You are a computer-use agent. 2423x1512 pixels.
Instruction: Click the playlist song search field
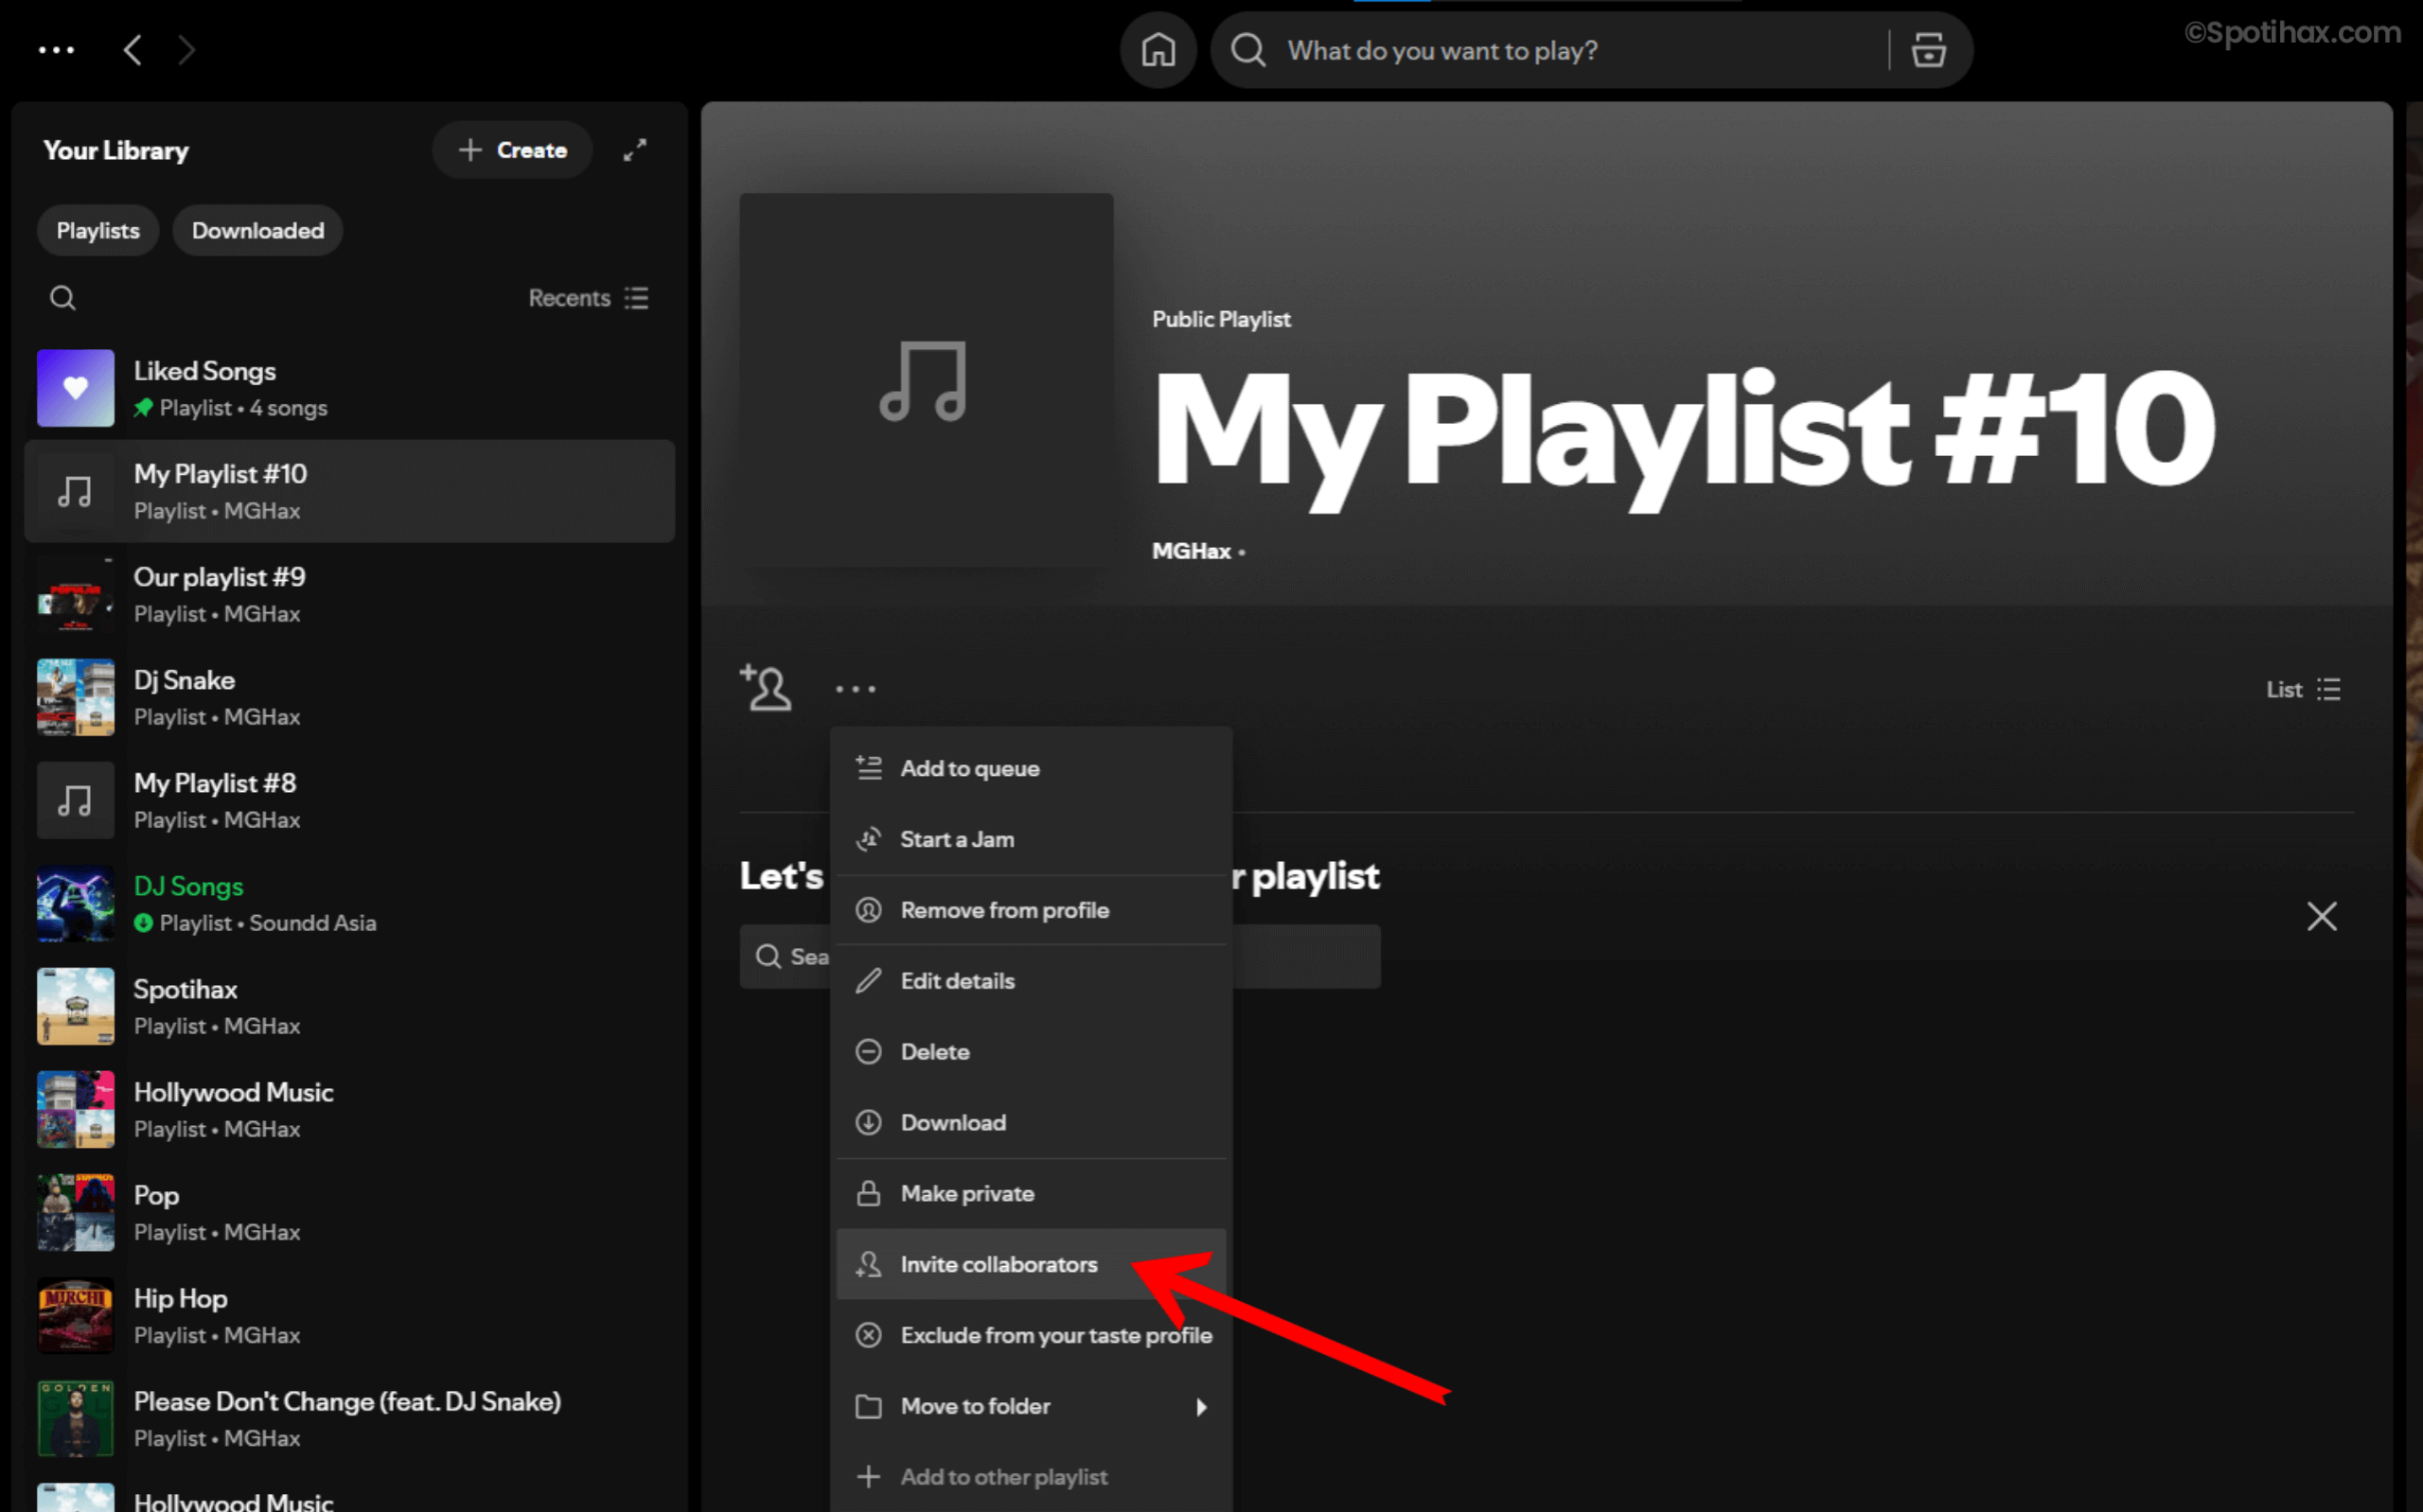tap(1060, 956)
